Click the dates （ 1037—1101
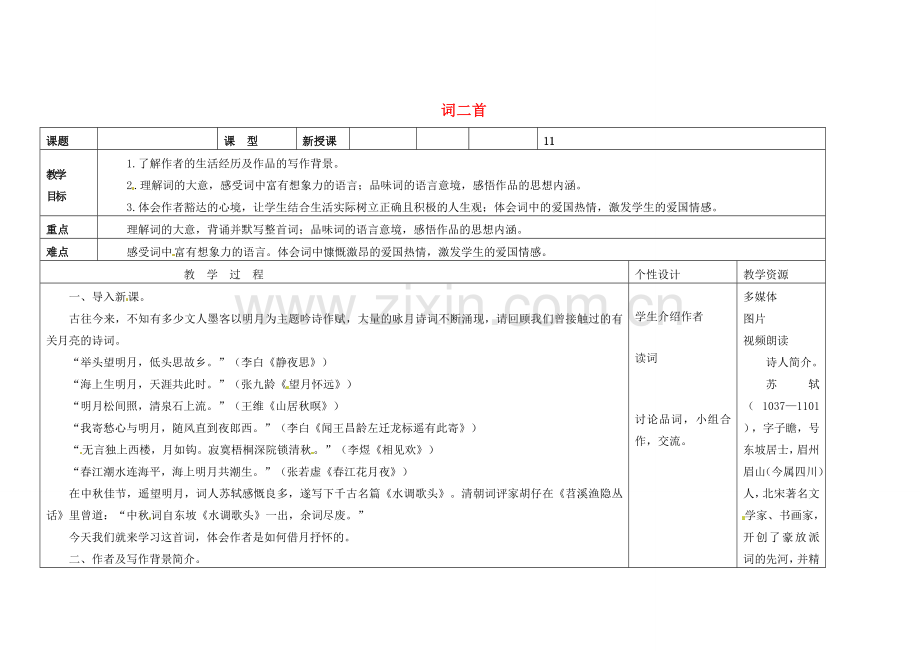920x651 pixels. coord(783,406)
